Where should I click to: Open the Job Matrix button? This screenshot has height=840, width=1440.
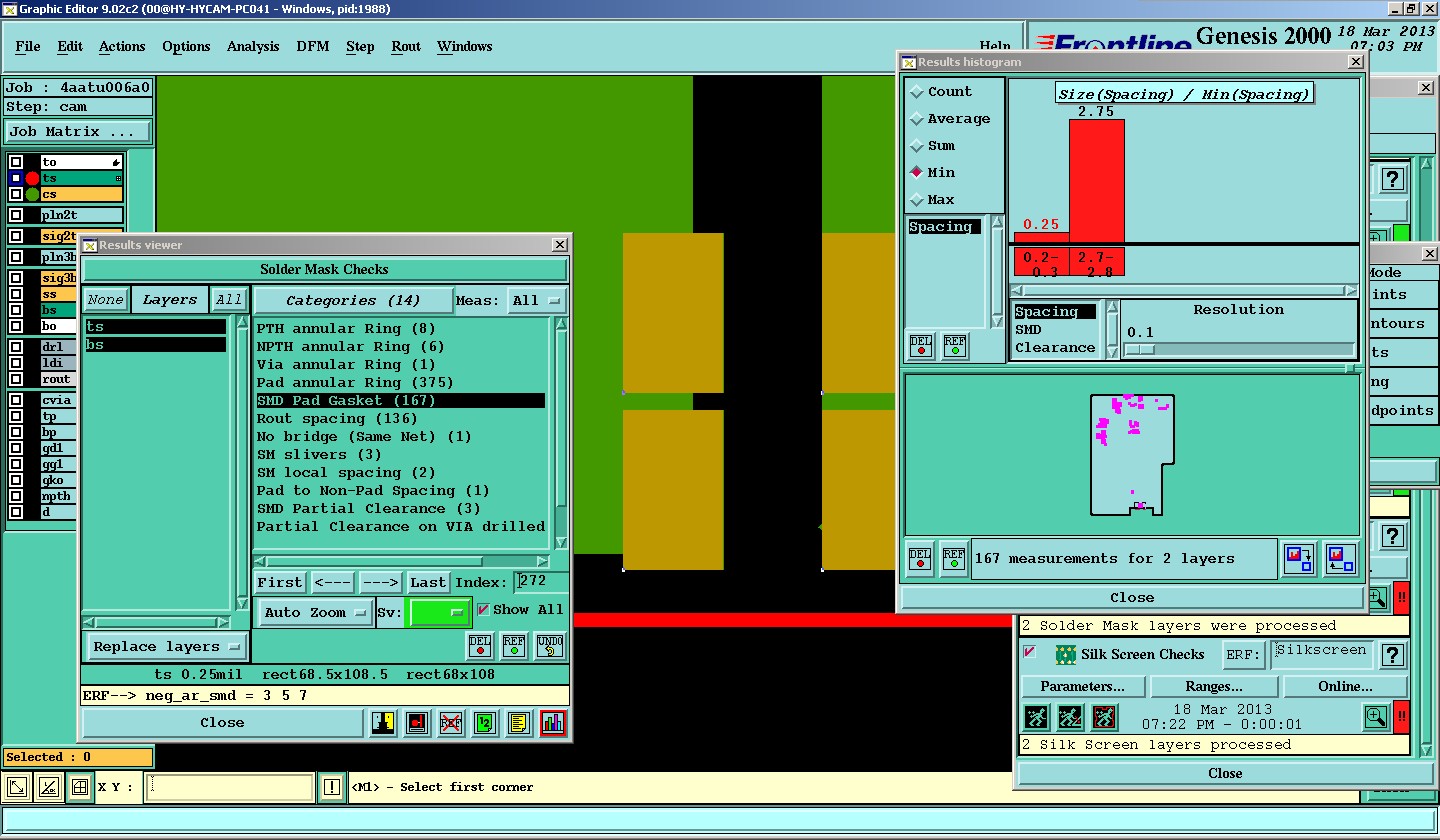coord(78,132)
